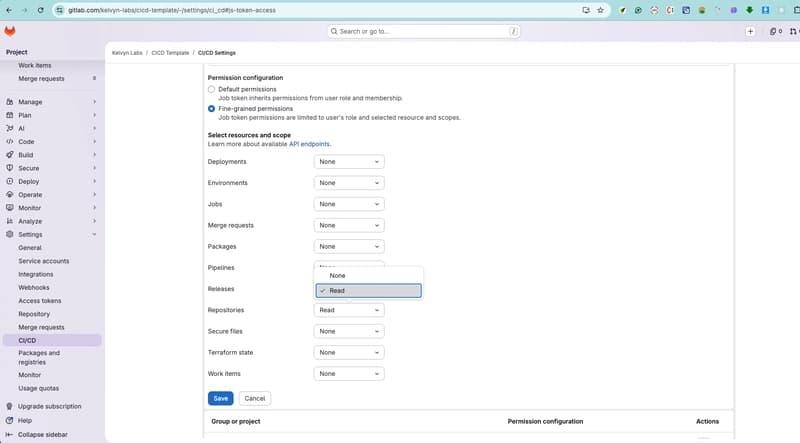Viewport: 800px width, 443px height.
Task: Open the Packages permission dropdown
Action: 349,247
